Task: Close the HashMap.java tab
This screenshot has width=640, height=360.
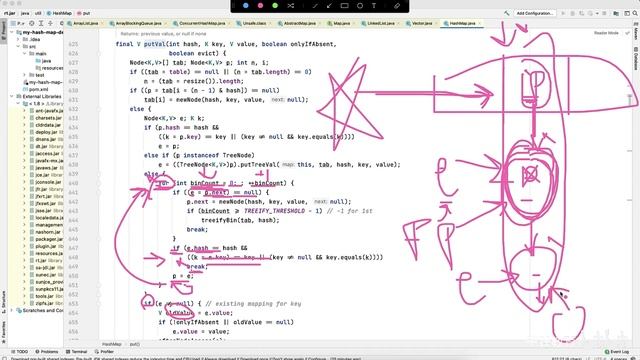Action: tap(480, 23)
